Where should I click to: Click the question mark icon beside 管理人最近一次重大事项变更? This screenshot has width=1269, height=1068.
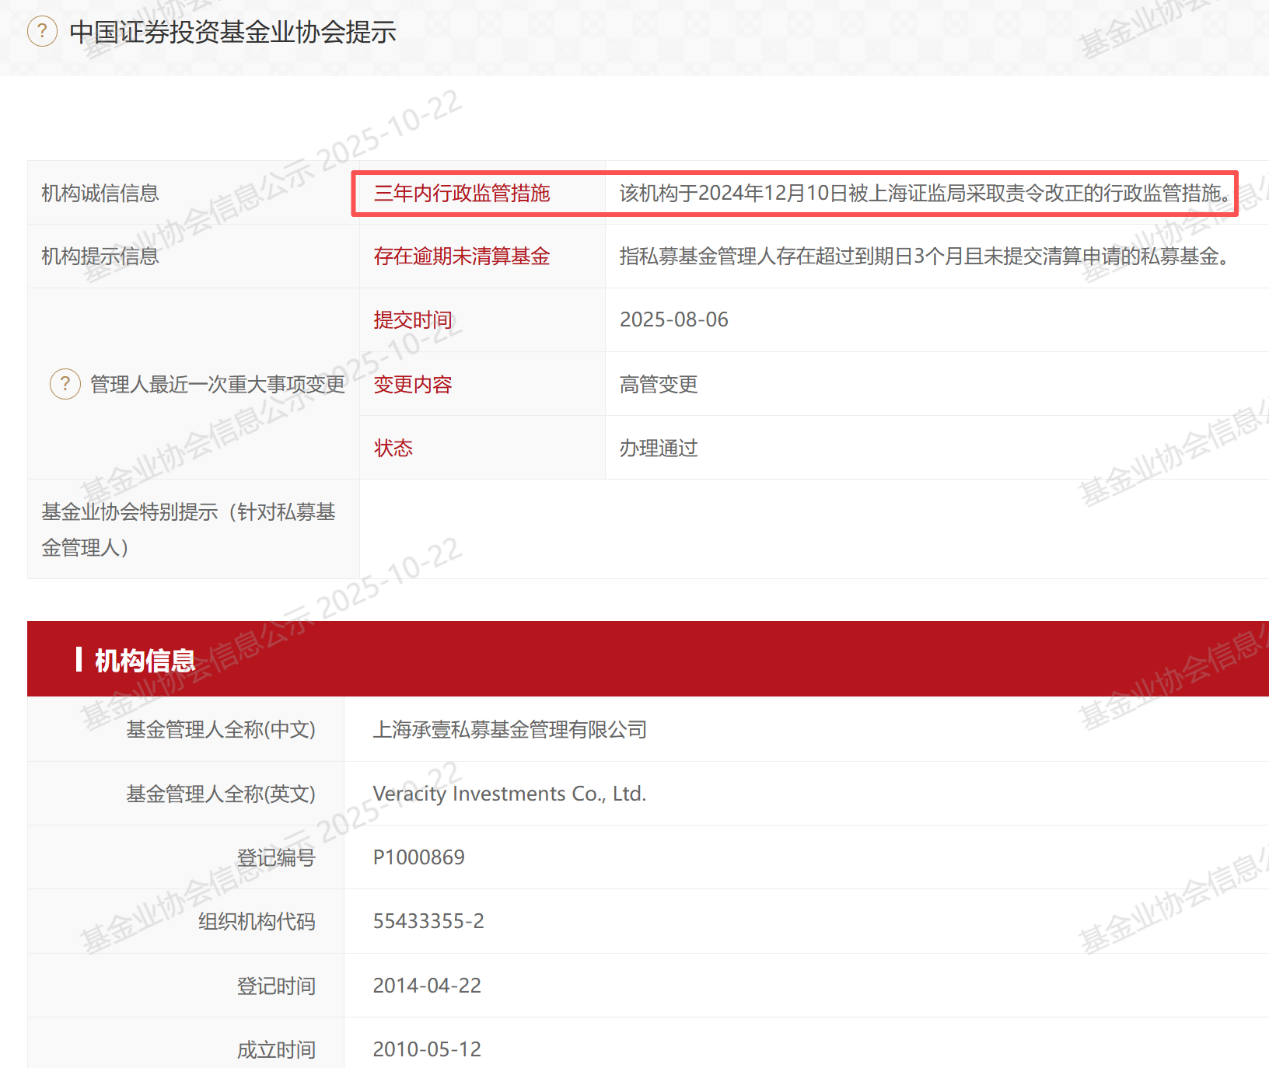tap(65, 384)
